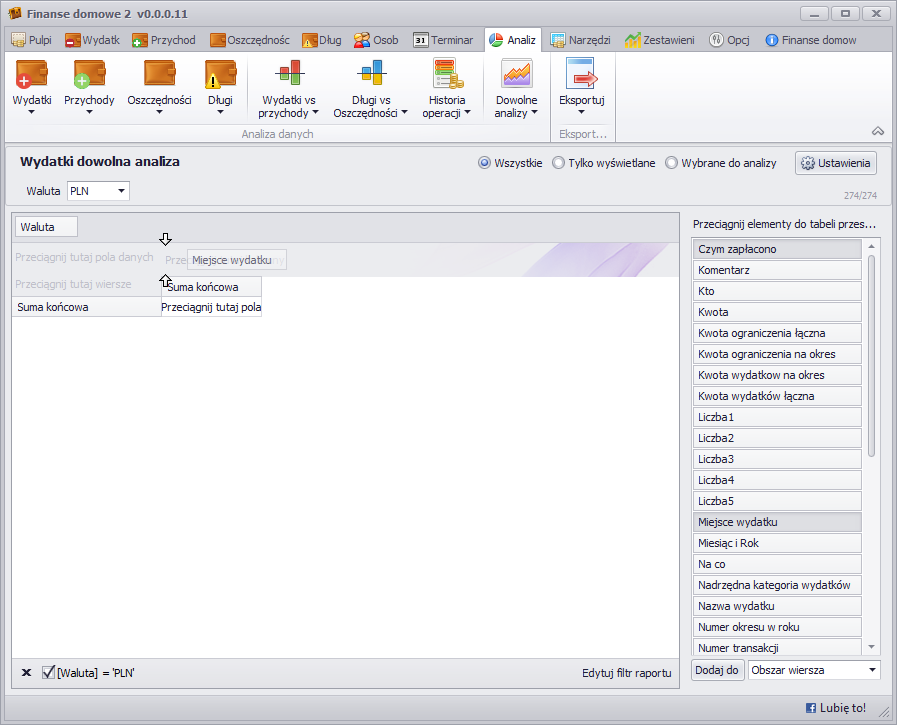Open the Waluta PLN dropdown
The width and height of the screenshot is (897, 725).
pos(121,191)
